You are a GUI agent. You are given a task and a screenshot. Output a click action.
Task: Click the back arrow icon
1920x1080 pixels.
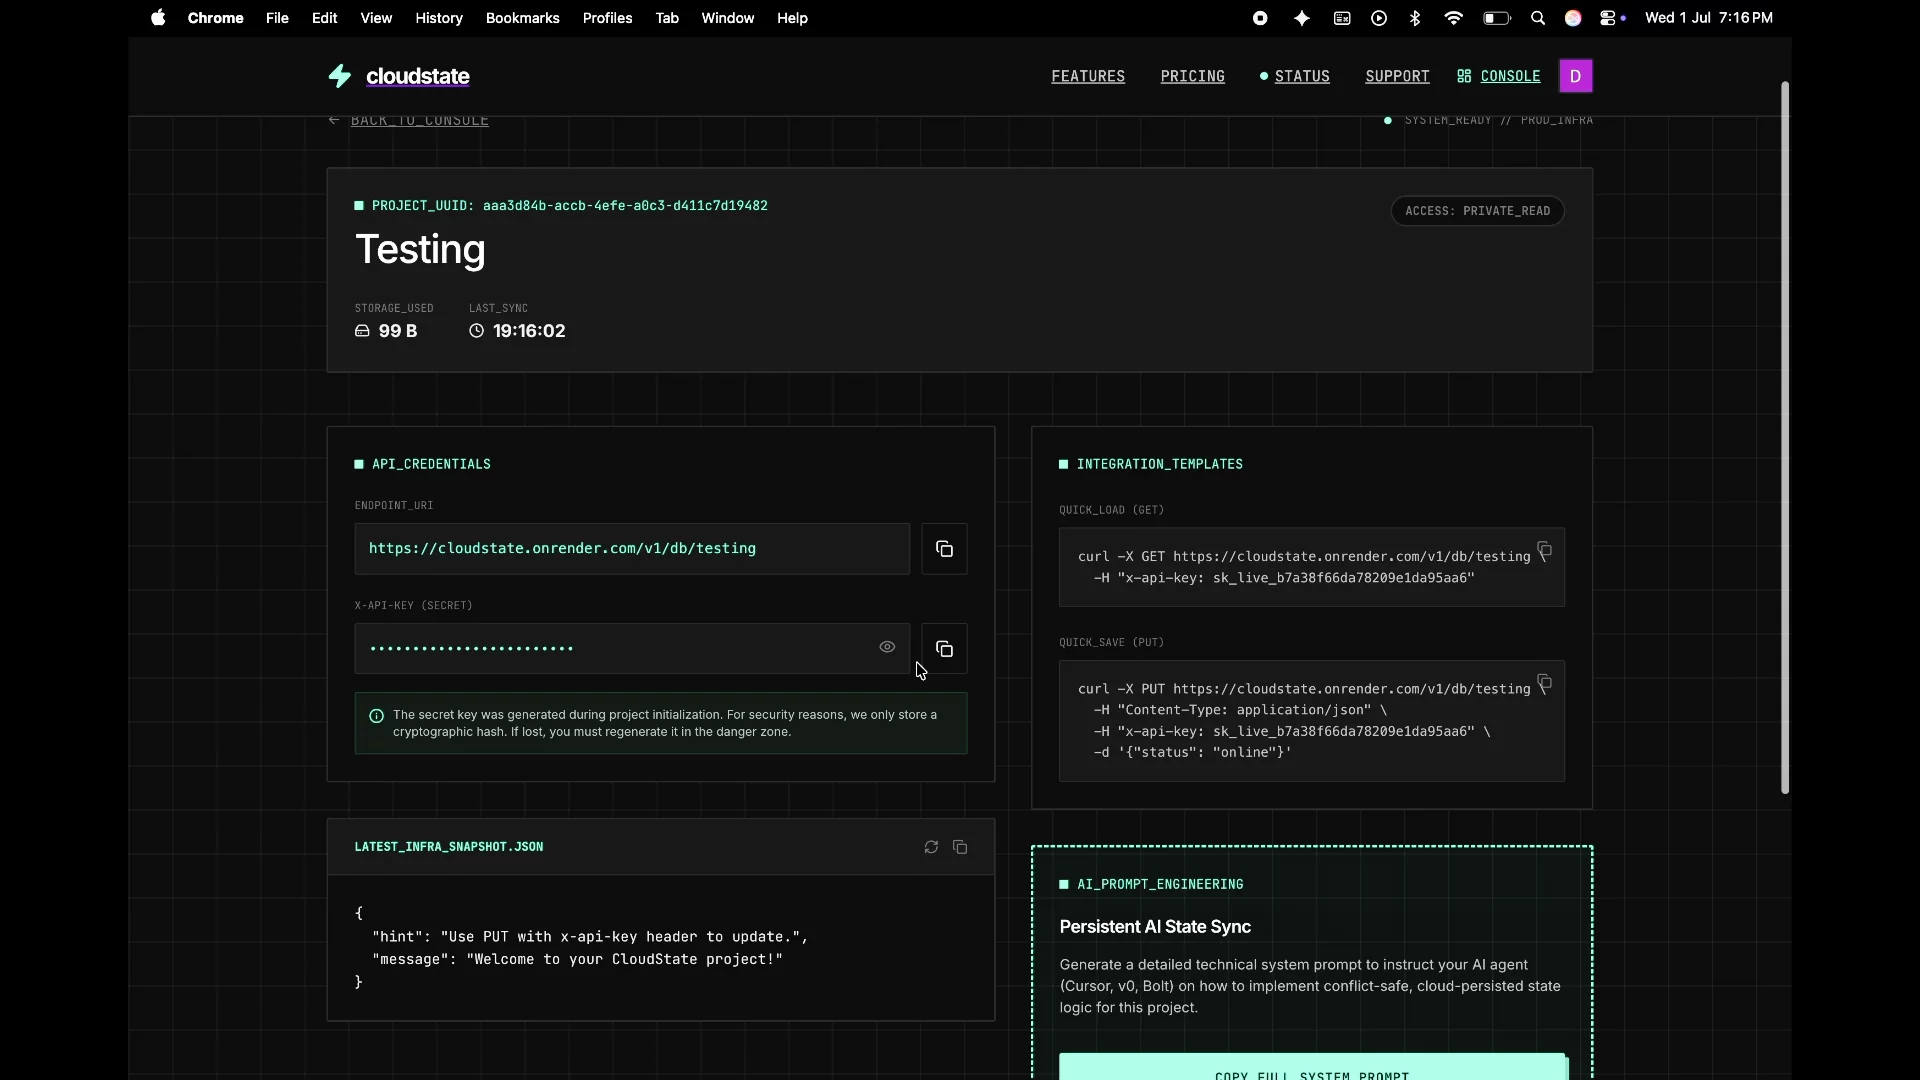point(334,120)
